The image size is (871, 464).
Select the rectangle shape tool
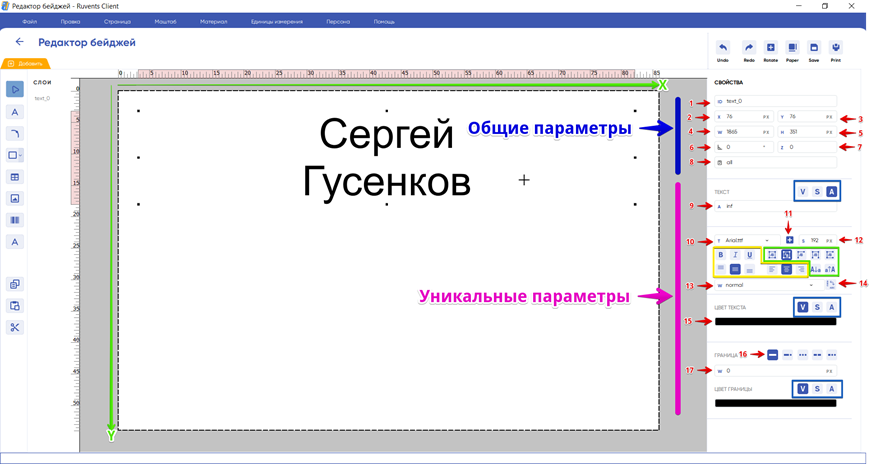[12, 155]
